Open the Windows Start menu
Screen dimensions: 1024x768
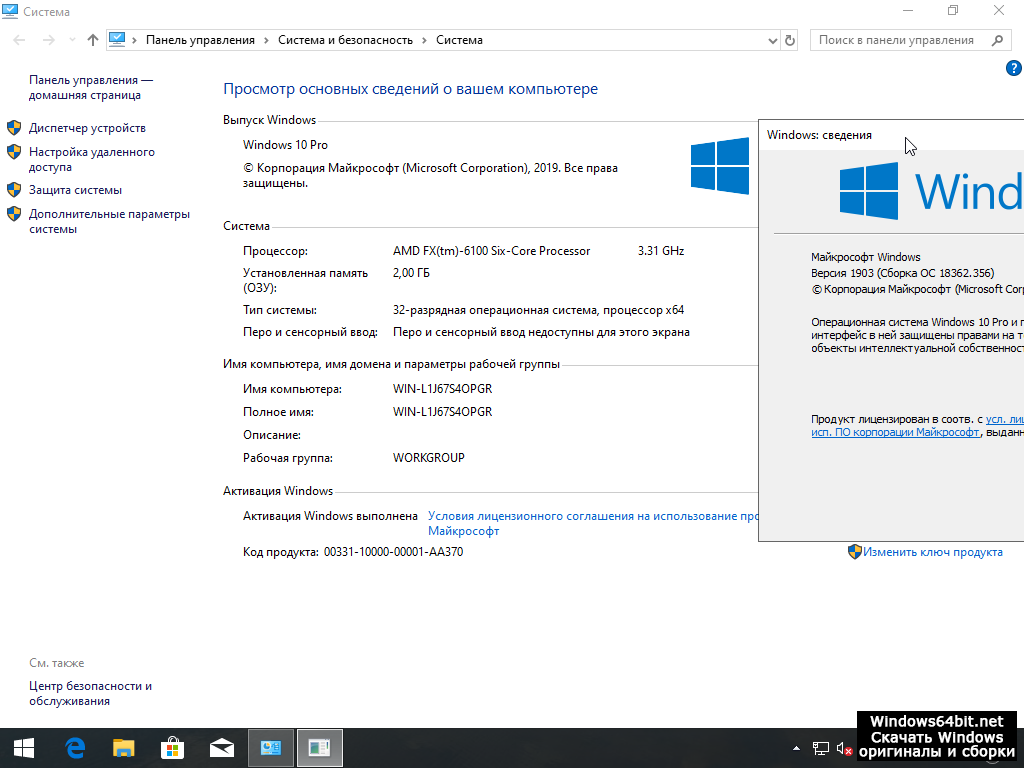[24, 747]
